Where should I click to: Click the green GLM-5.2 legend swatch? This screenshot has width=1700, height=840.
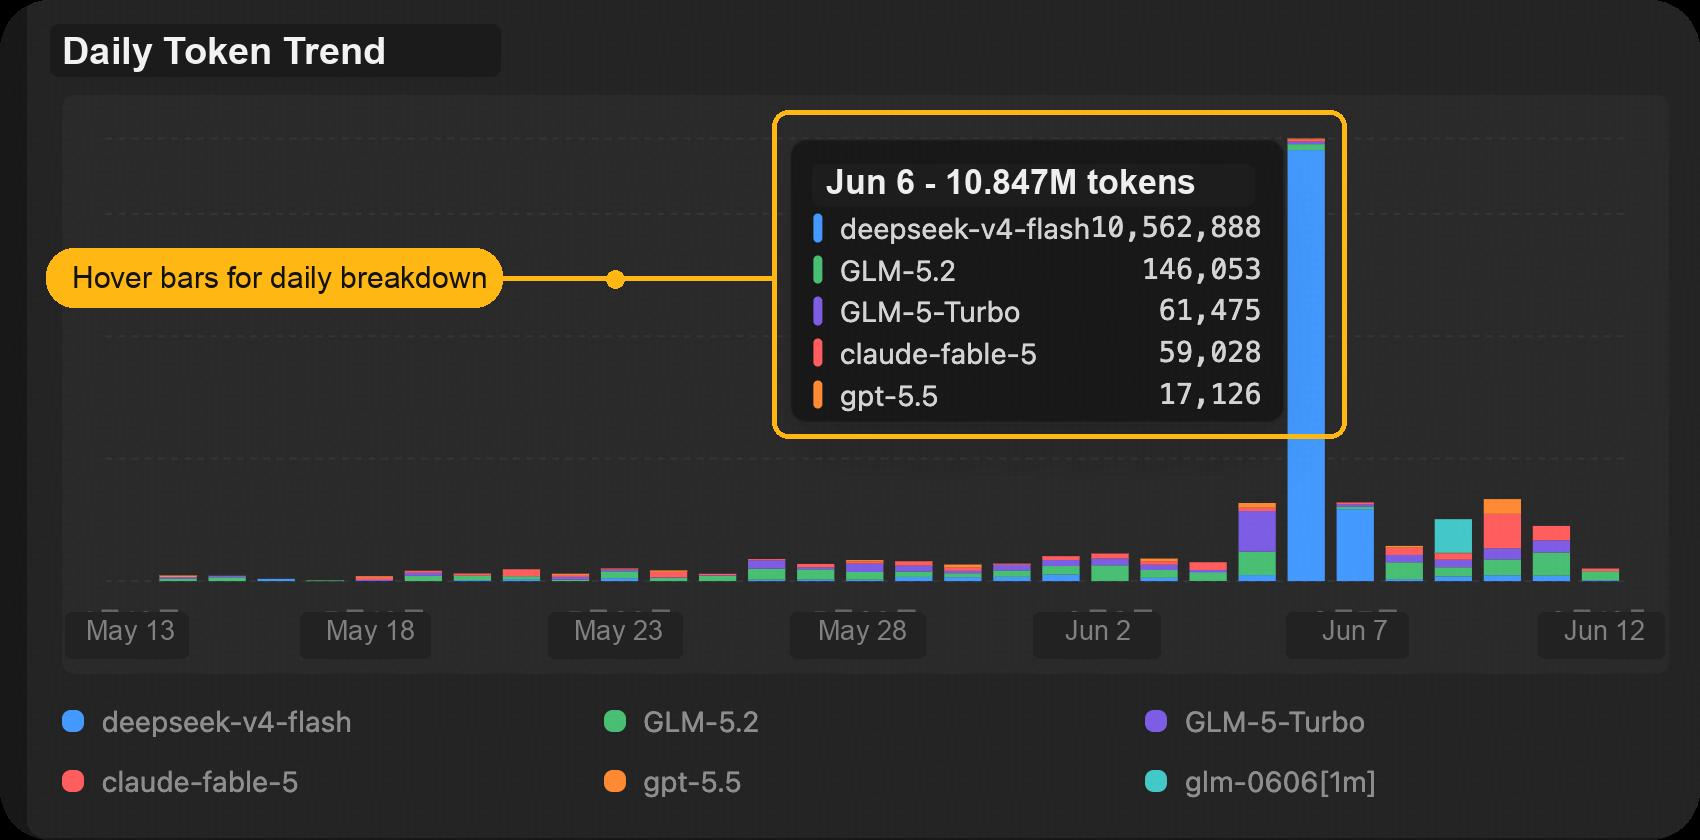615,721
